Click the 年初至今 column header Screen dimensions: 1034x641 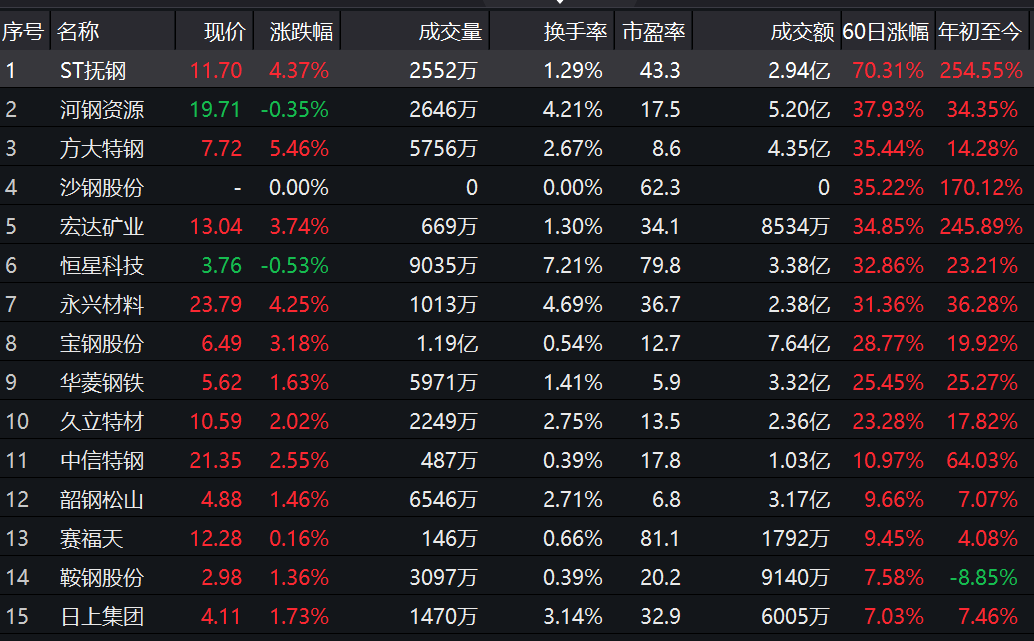click(x=981, y=32)
